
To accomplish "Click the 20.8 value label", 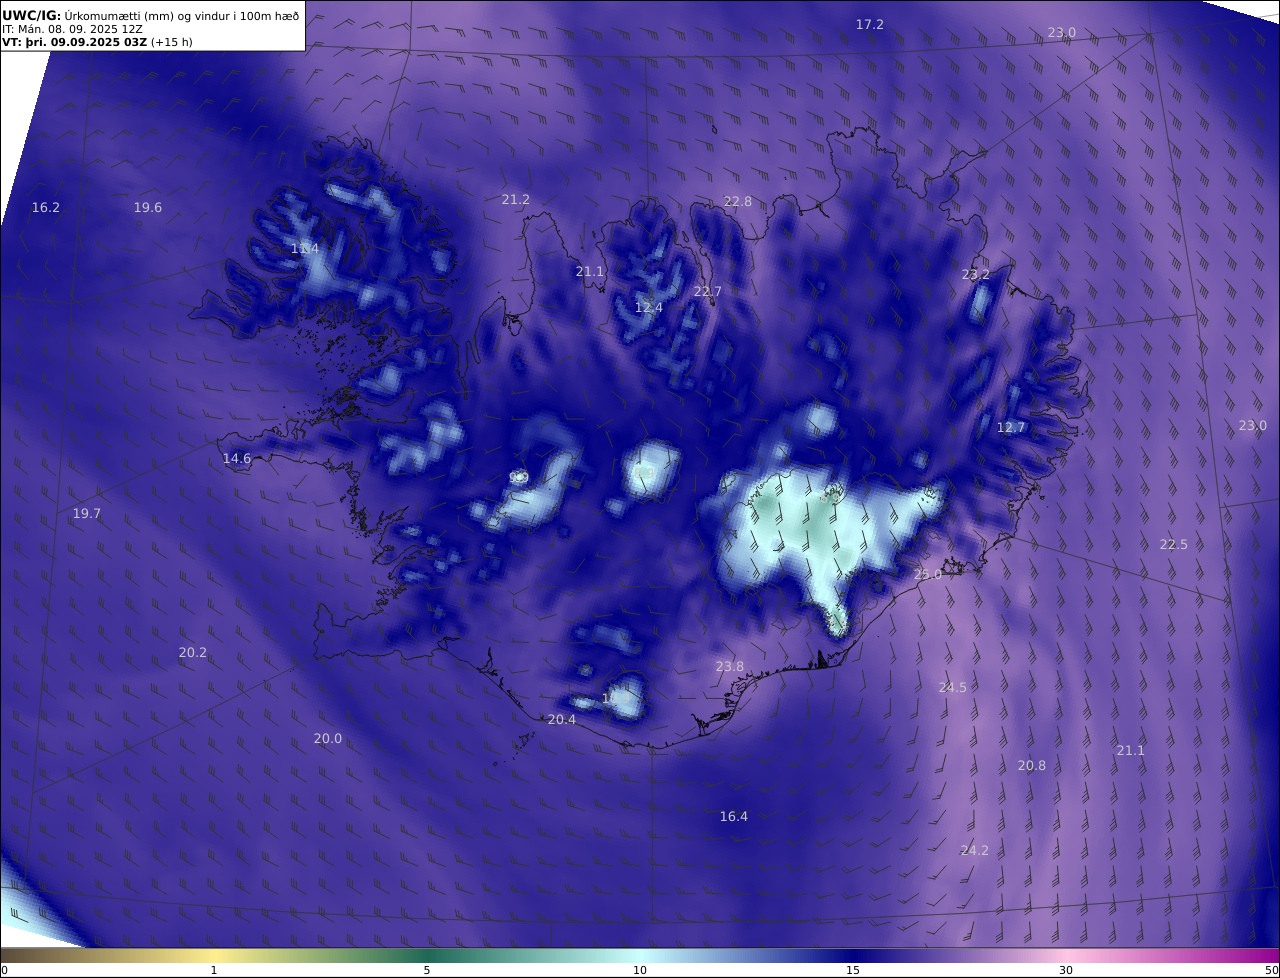I will pos(1032,765).
